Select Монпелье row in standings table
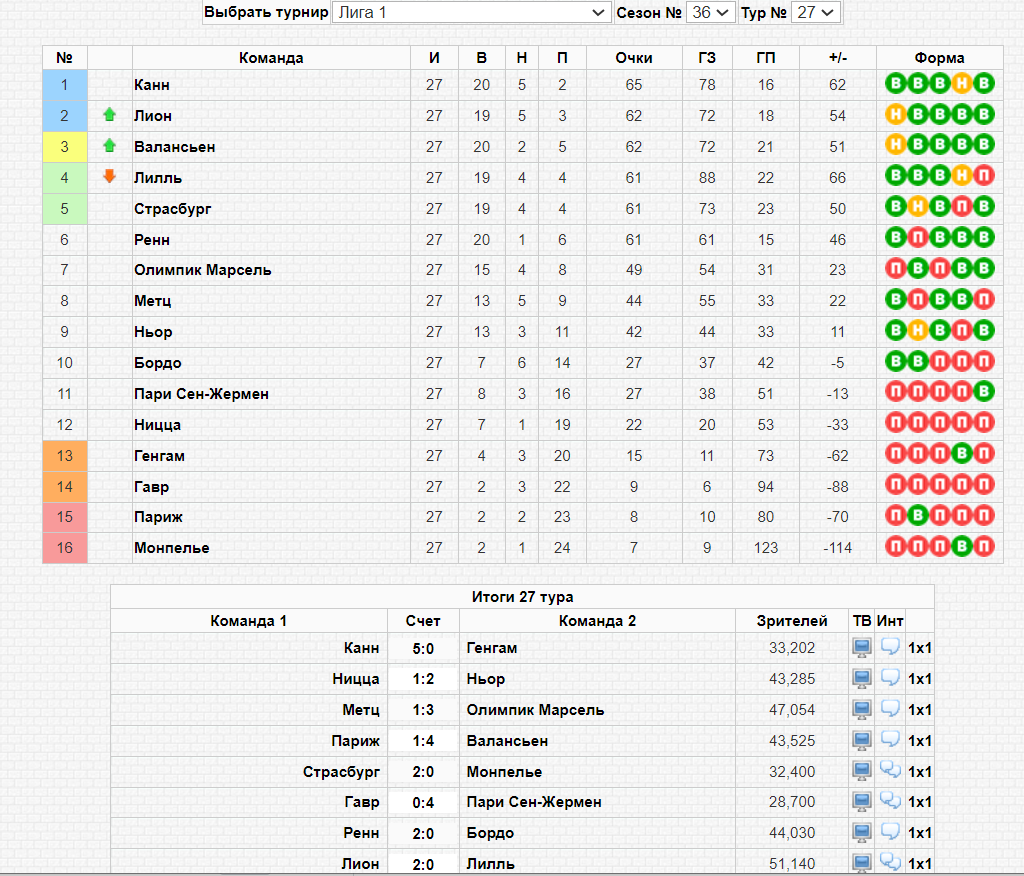The image size is (1024, 876). point(522,547)
